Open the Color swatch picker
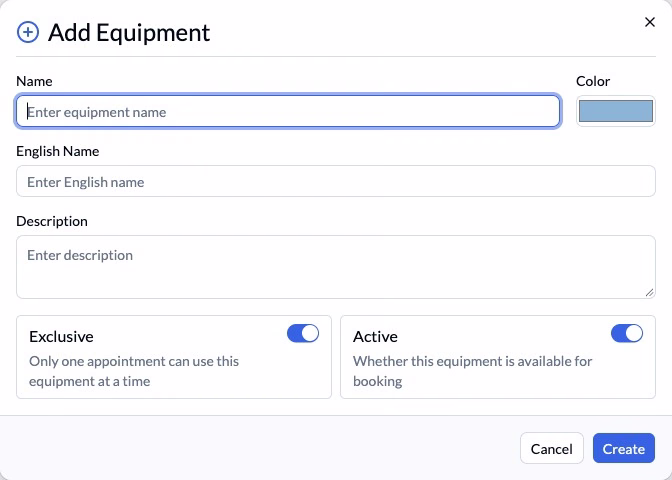This screenshot has width=672, height=480. point(616,111)
